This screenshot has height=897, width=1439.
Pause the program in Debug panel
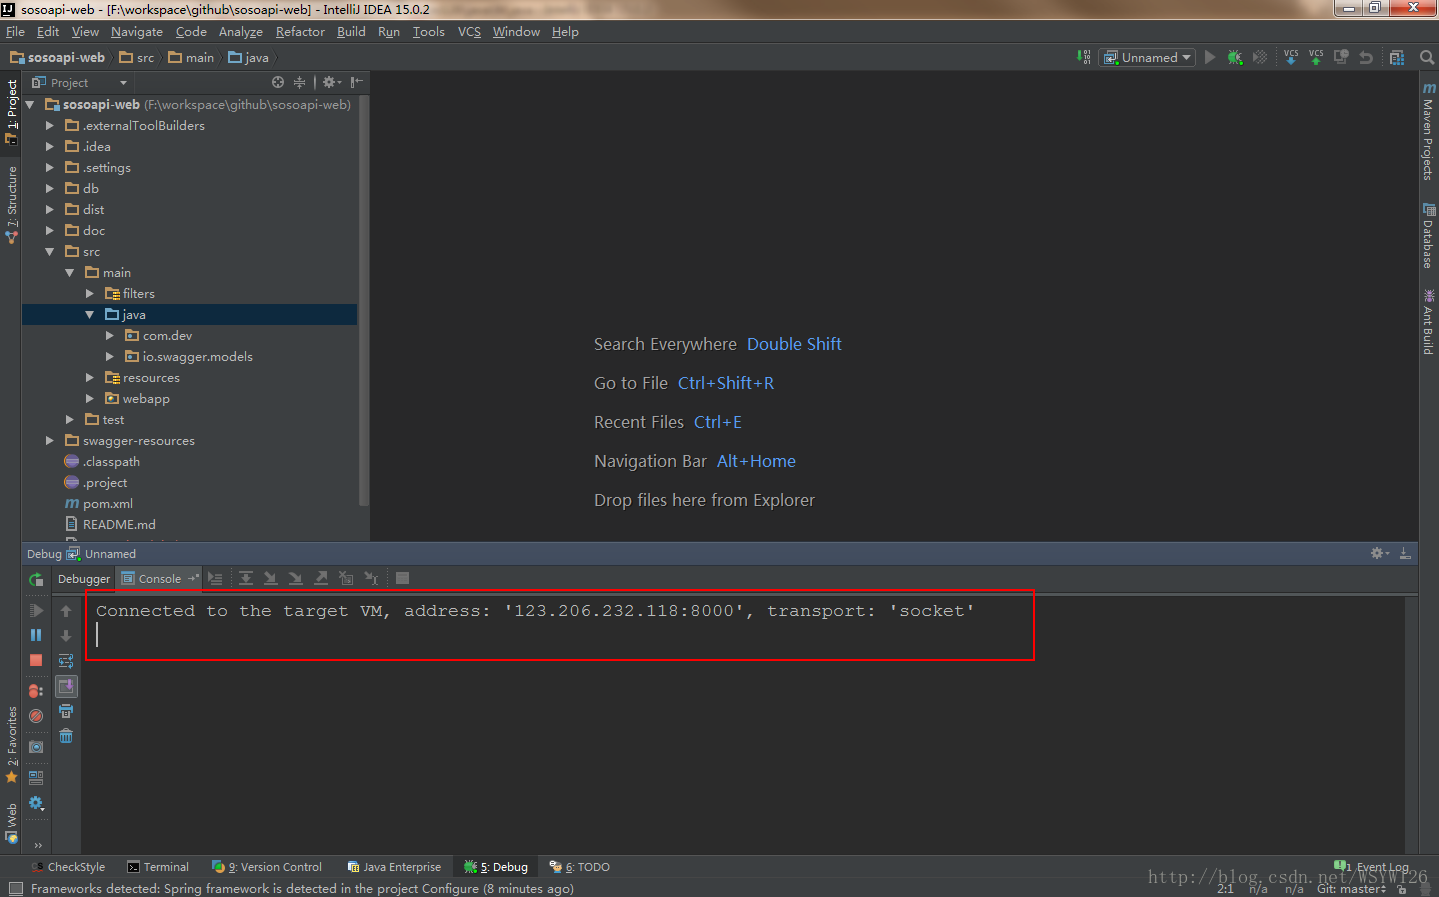(36, 635)
